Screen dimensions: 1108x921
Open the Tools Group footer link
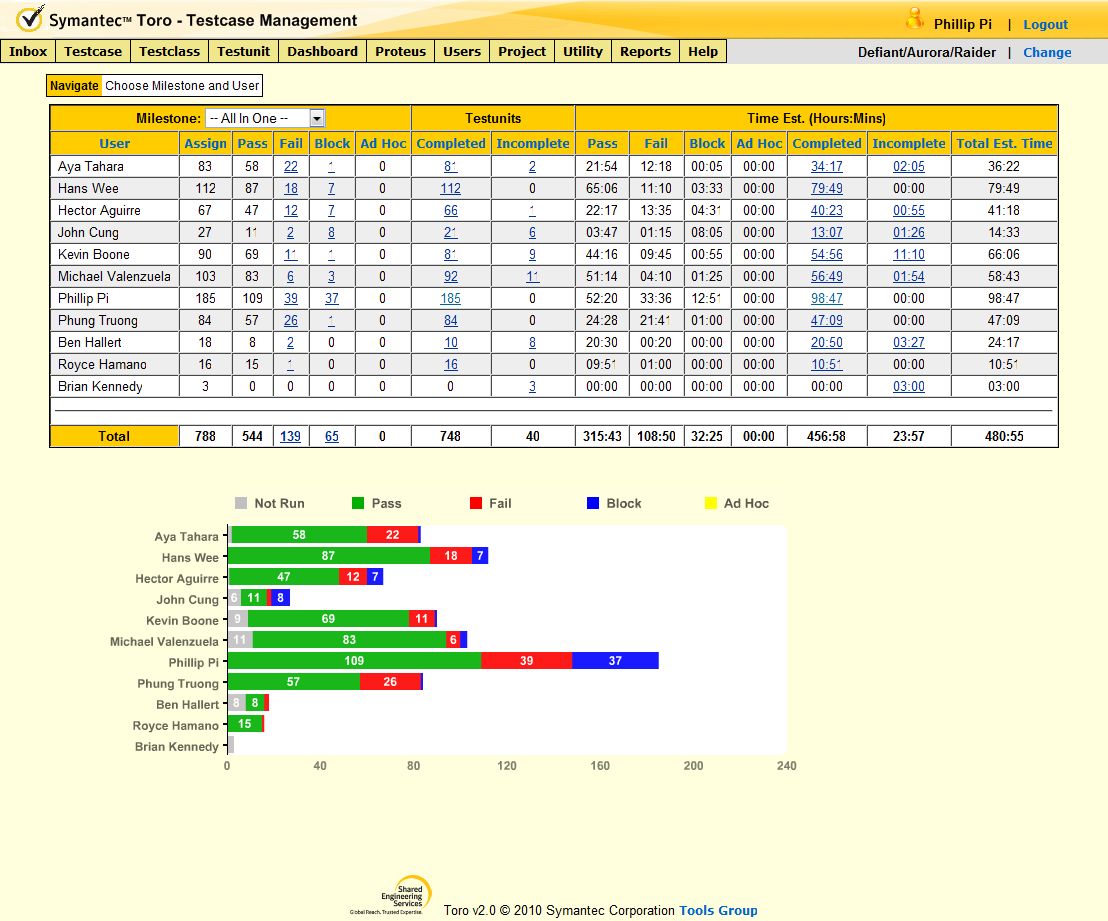coord(718,910)
